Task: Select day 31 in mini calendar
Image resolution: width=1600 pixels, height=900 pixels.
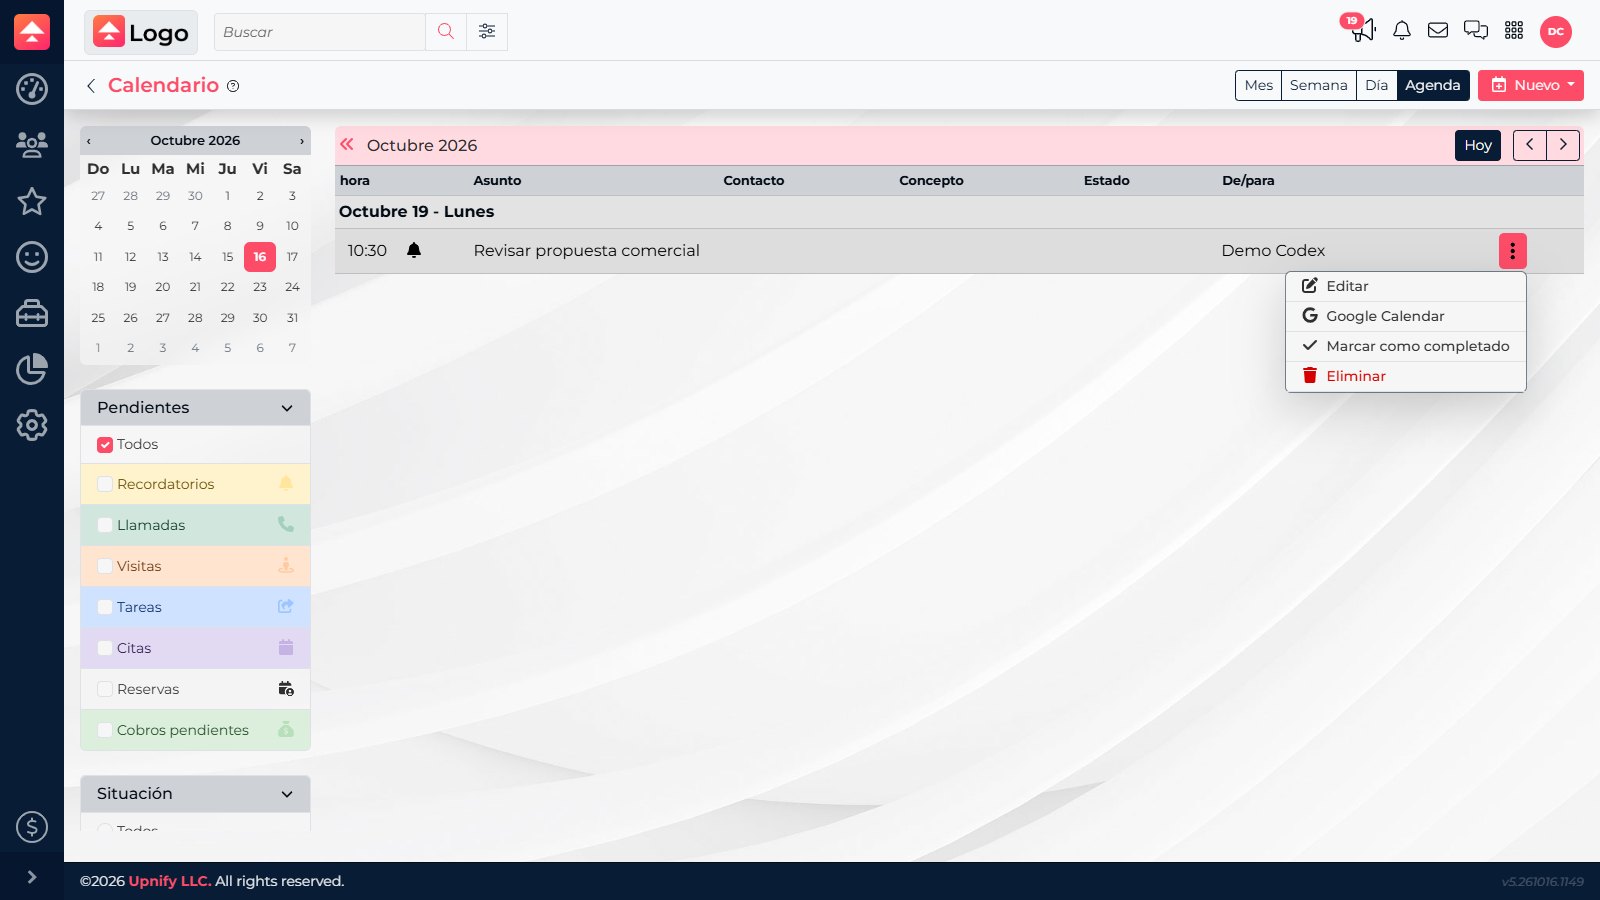Action: coord(292,318)
